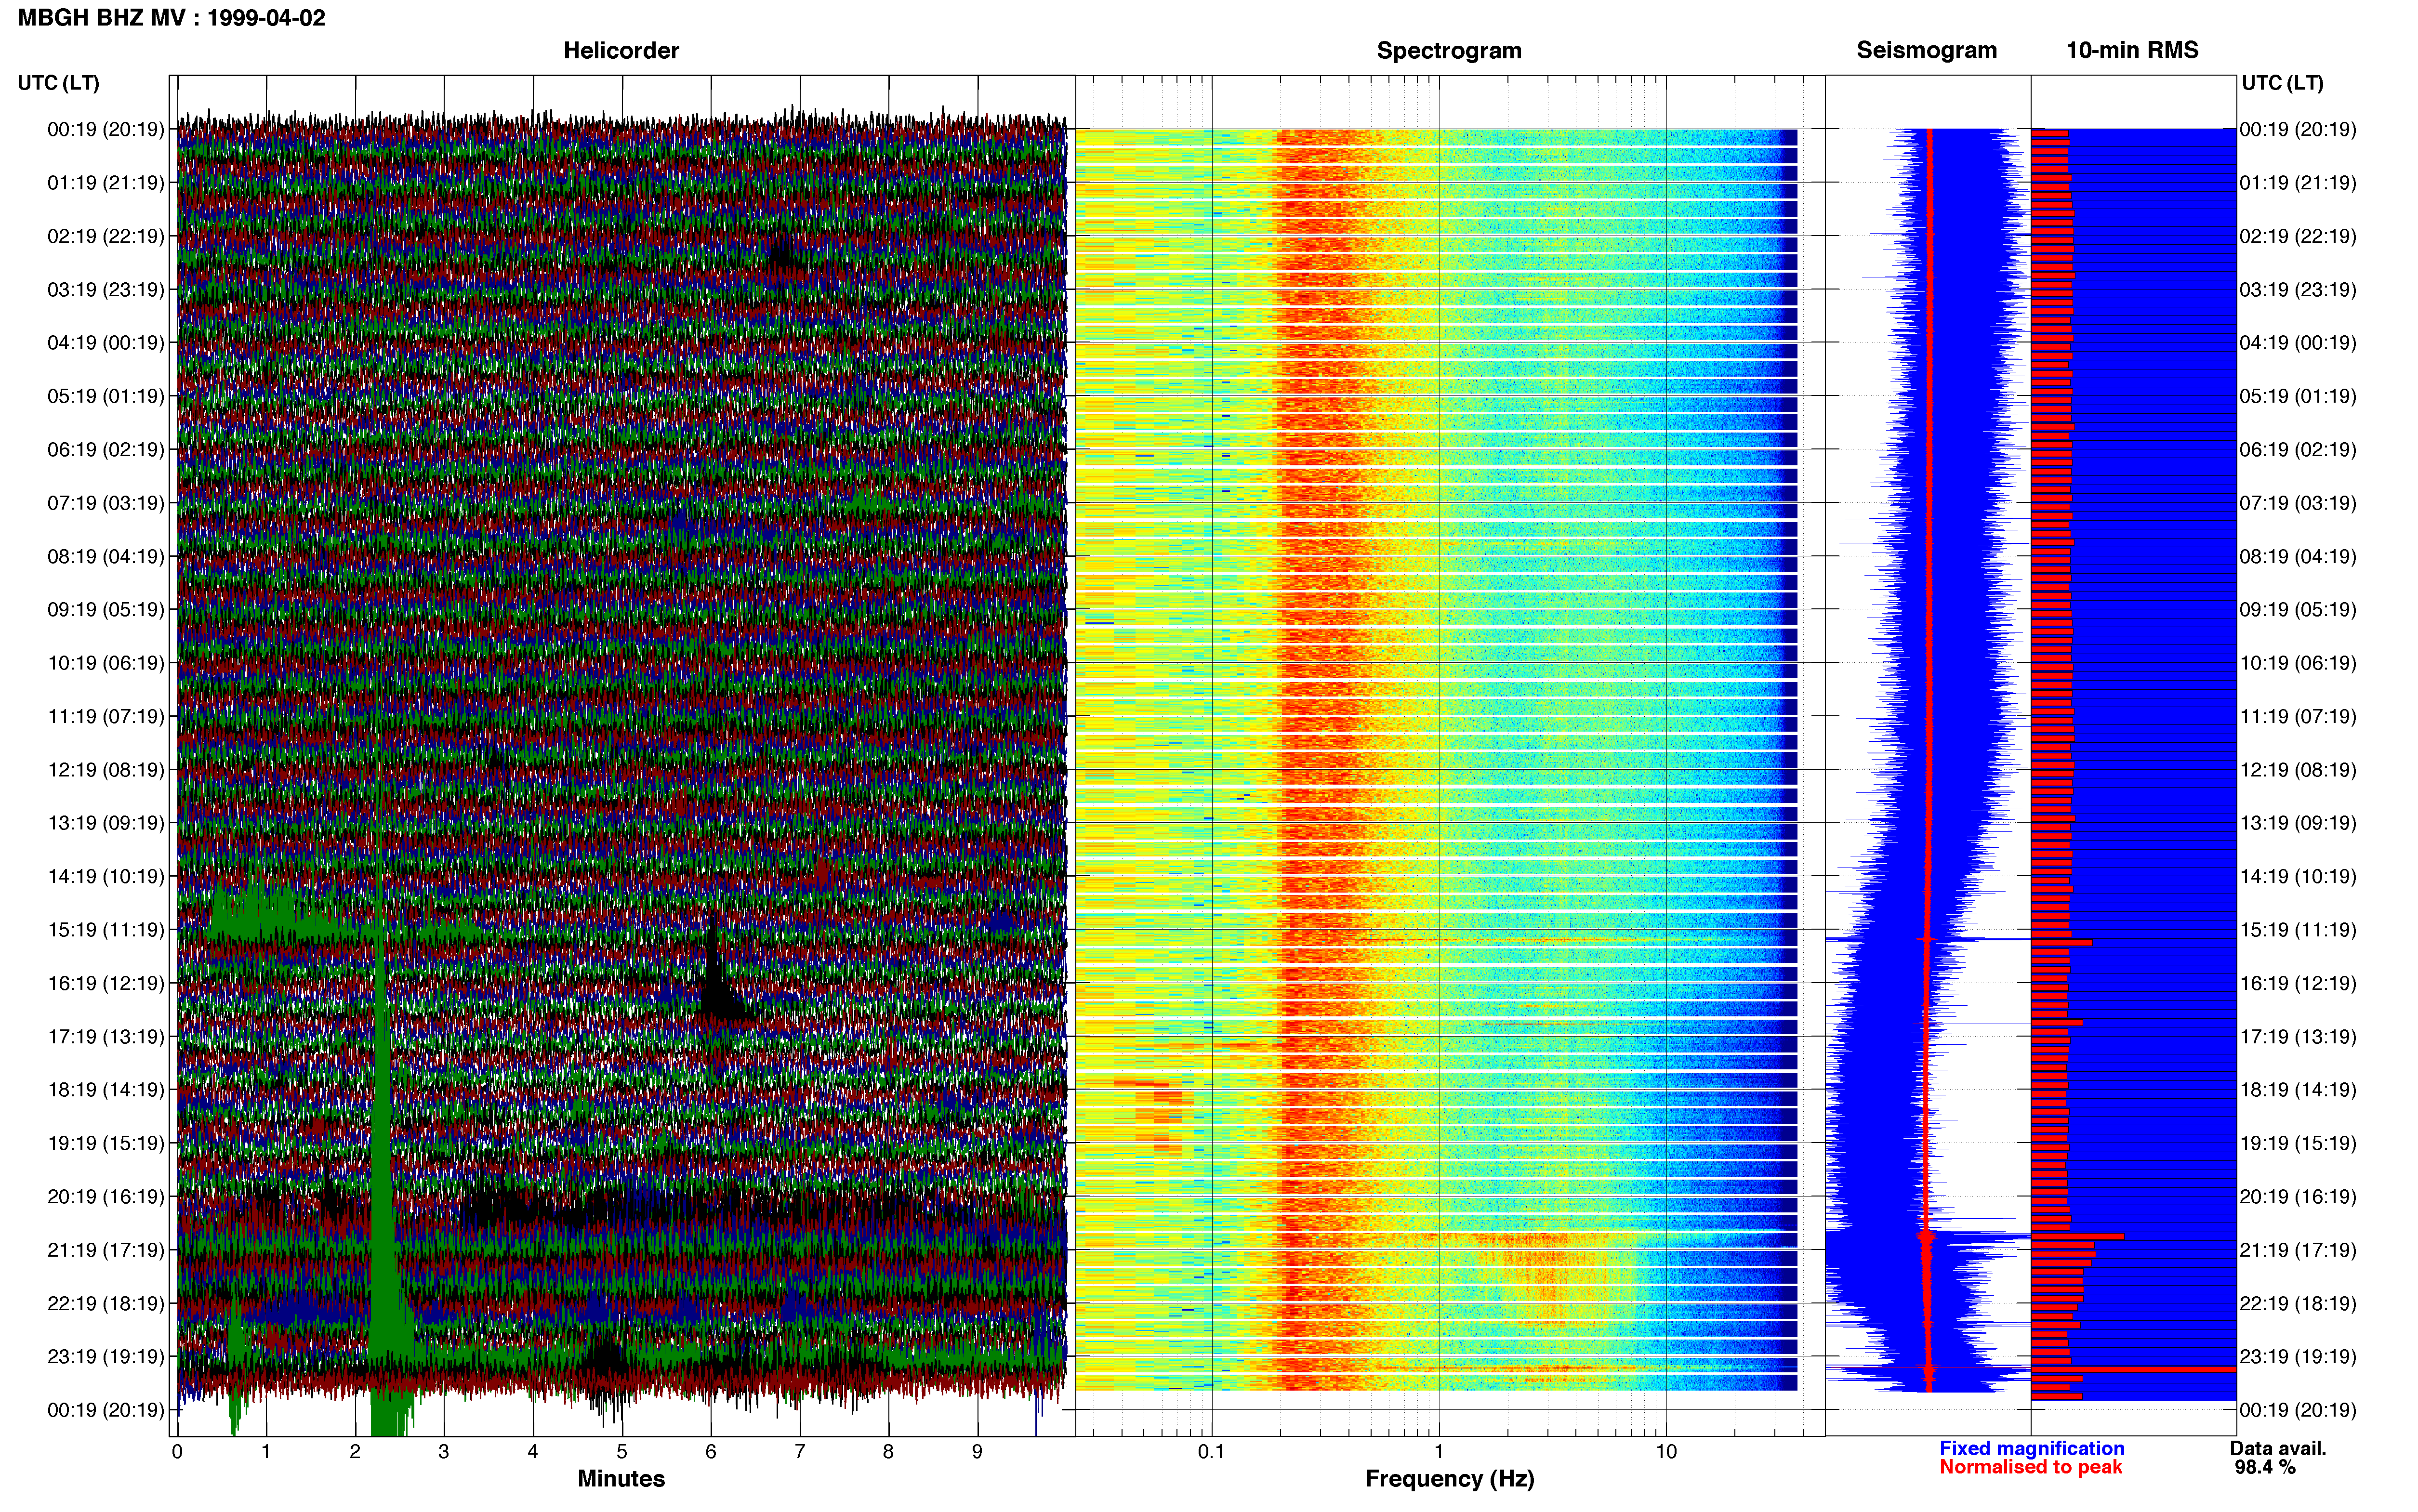
Task: Click the left 17:19 (13:19) time label
Action: pos(106,1037)
